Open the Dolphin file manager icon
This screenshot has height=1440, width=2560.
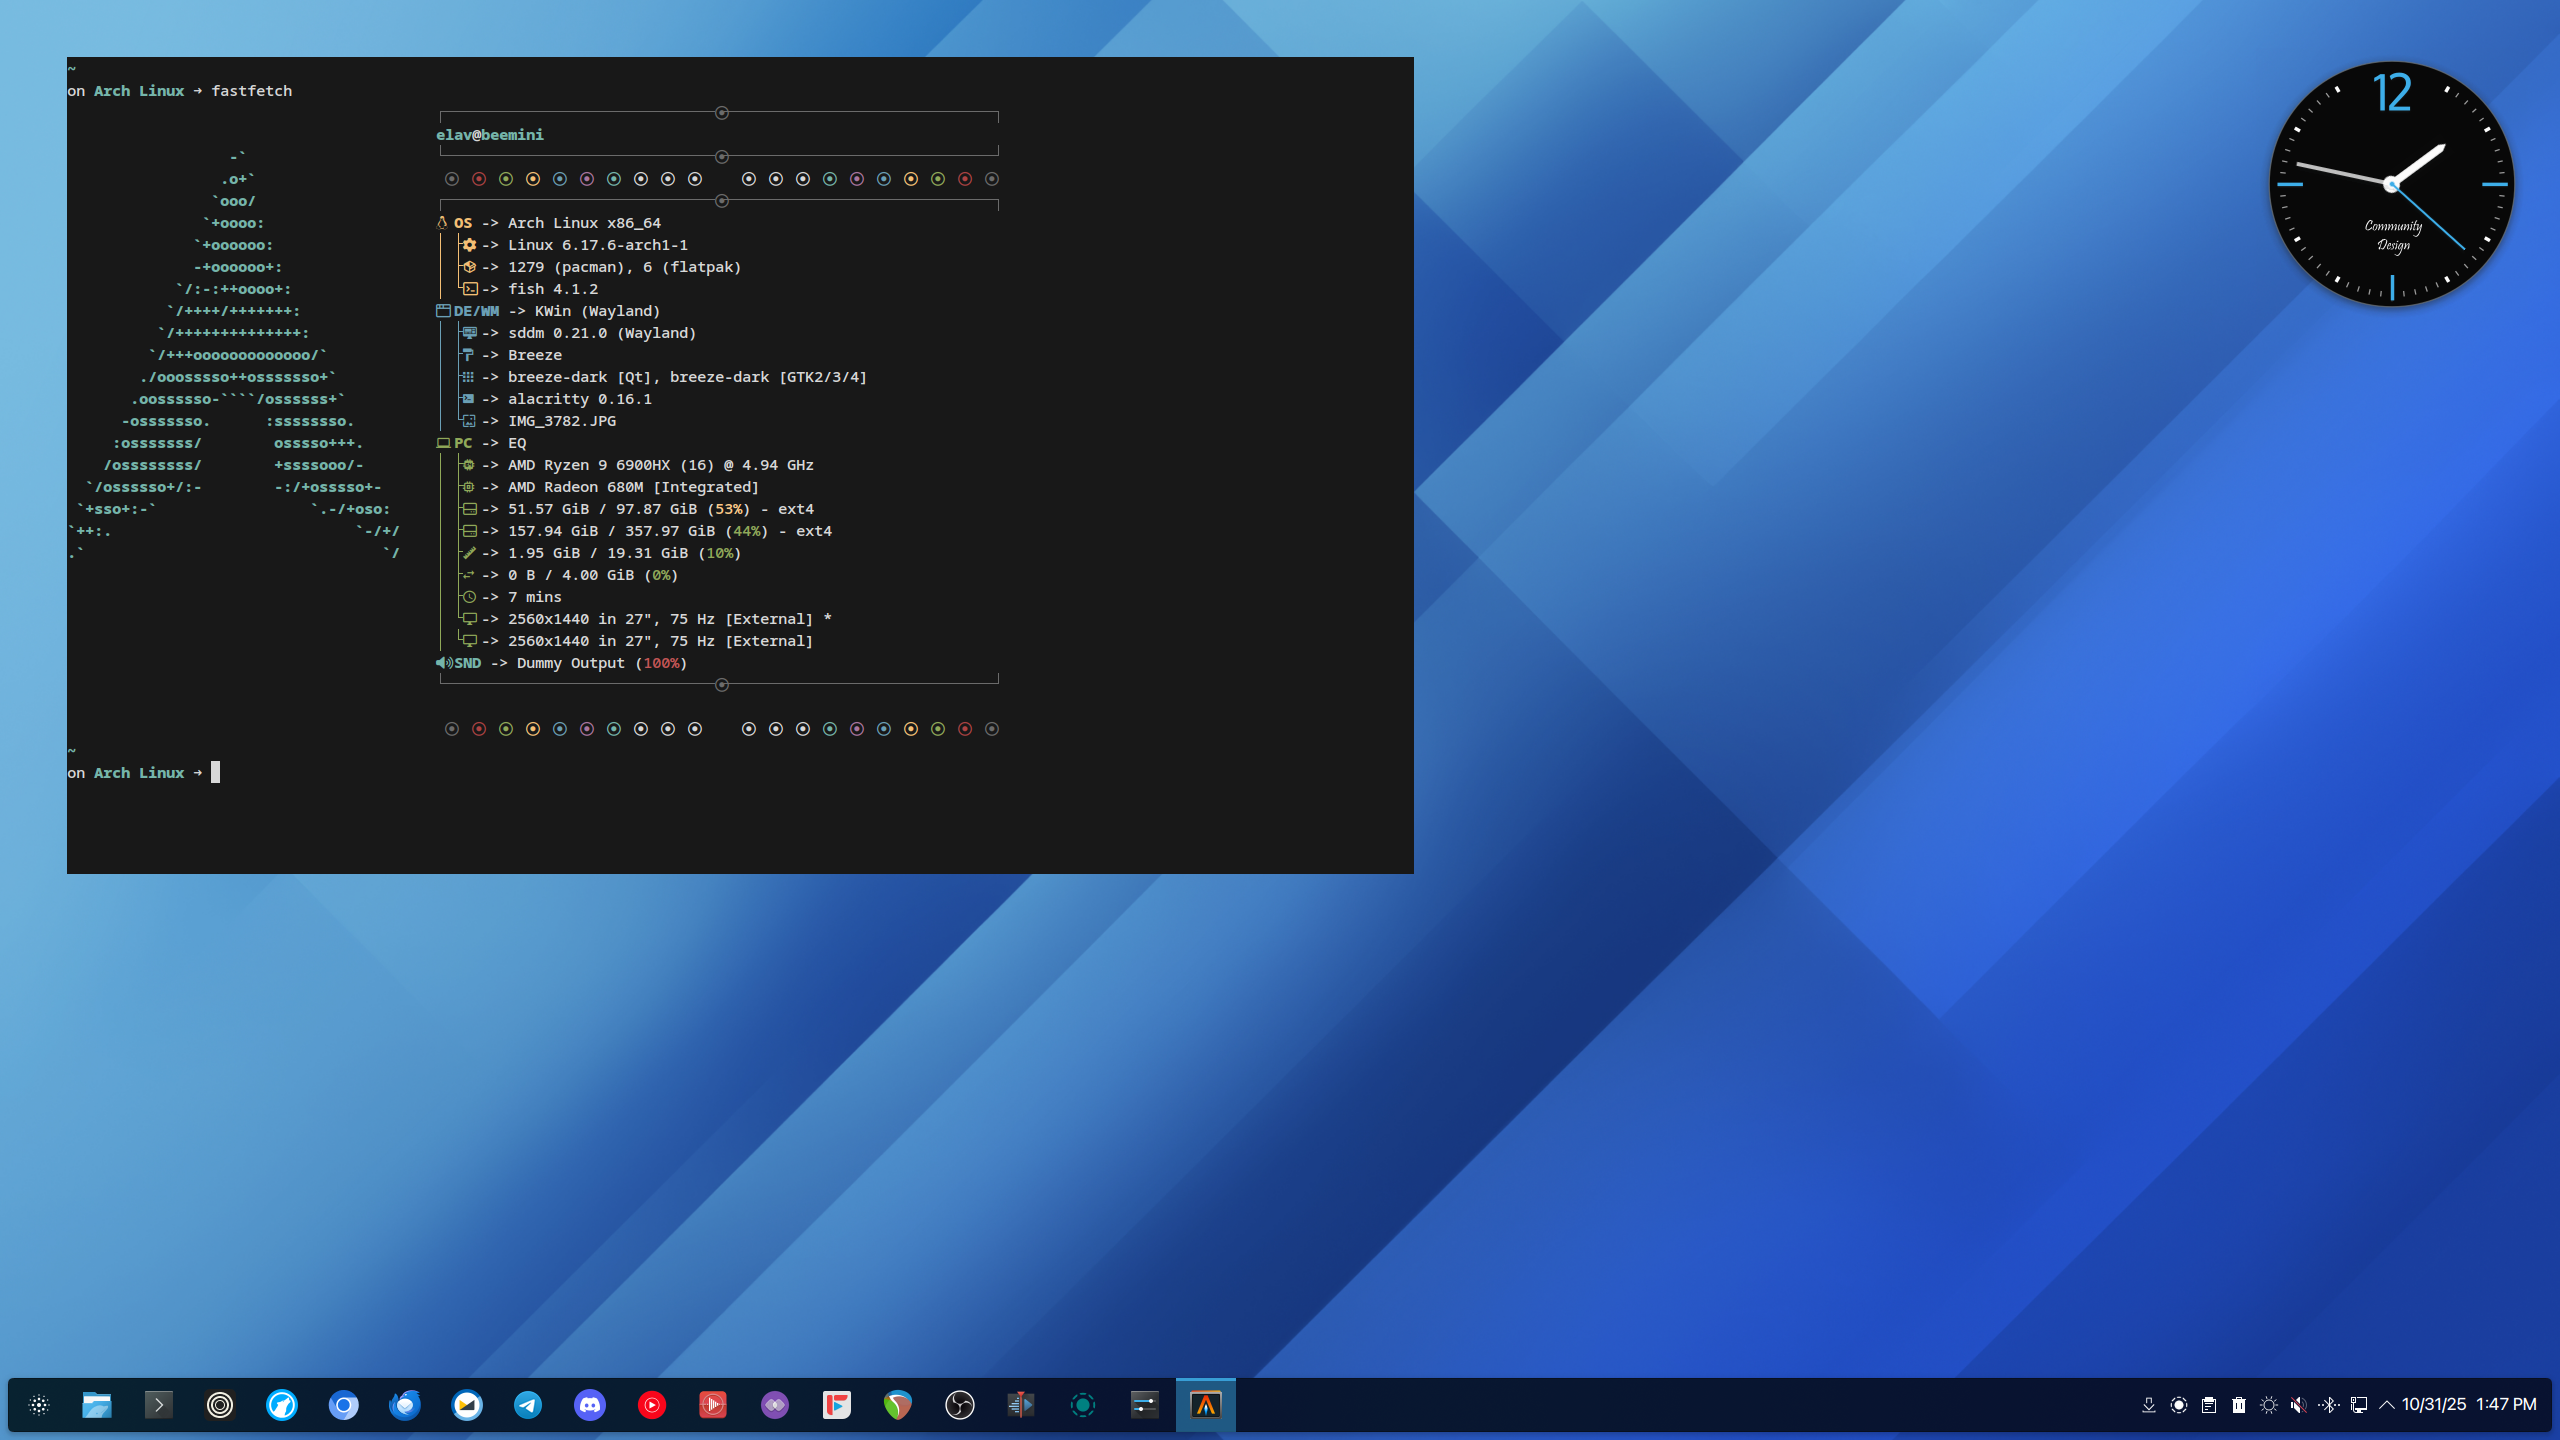click(x=97, y=1405)
